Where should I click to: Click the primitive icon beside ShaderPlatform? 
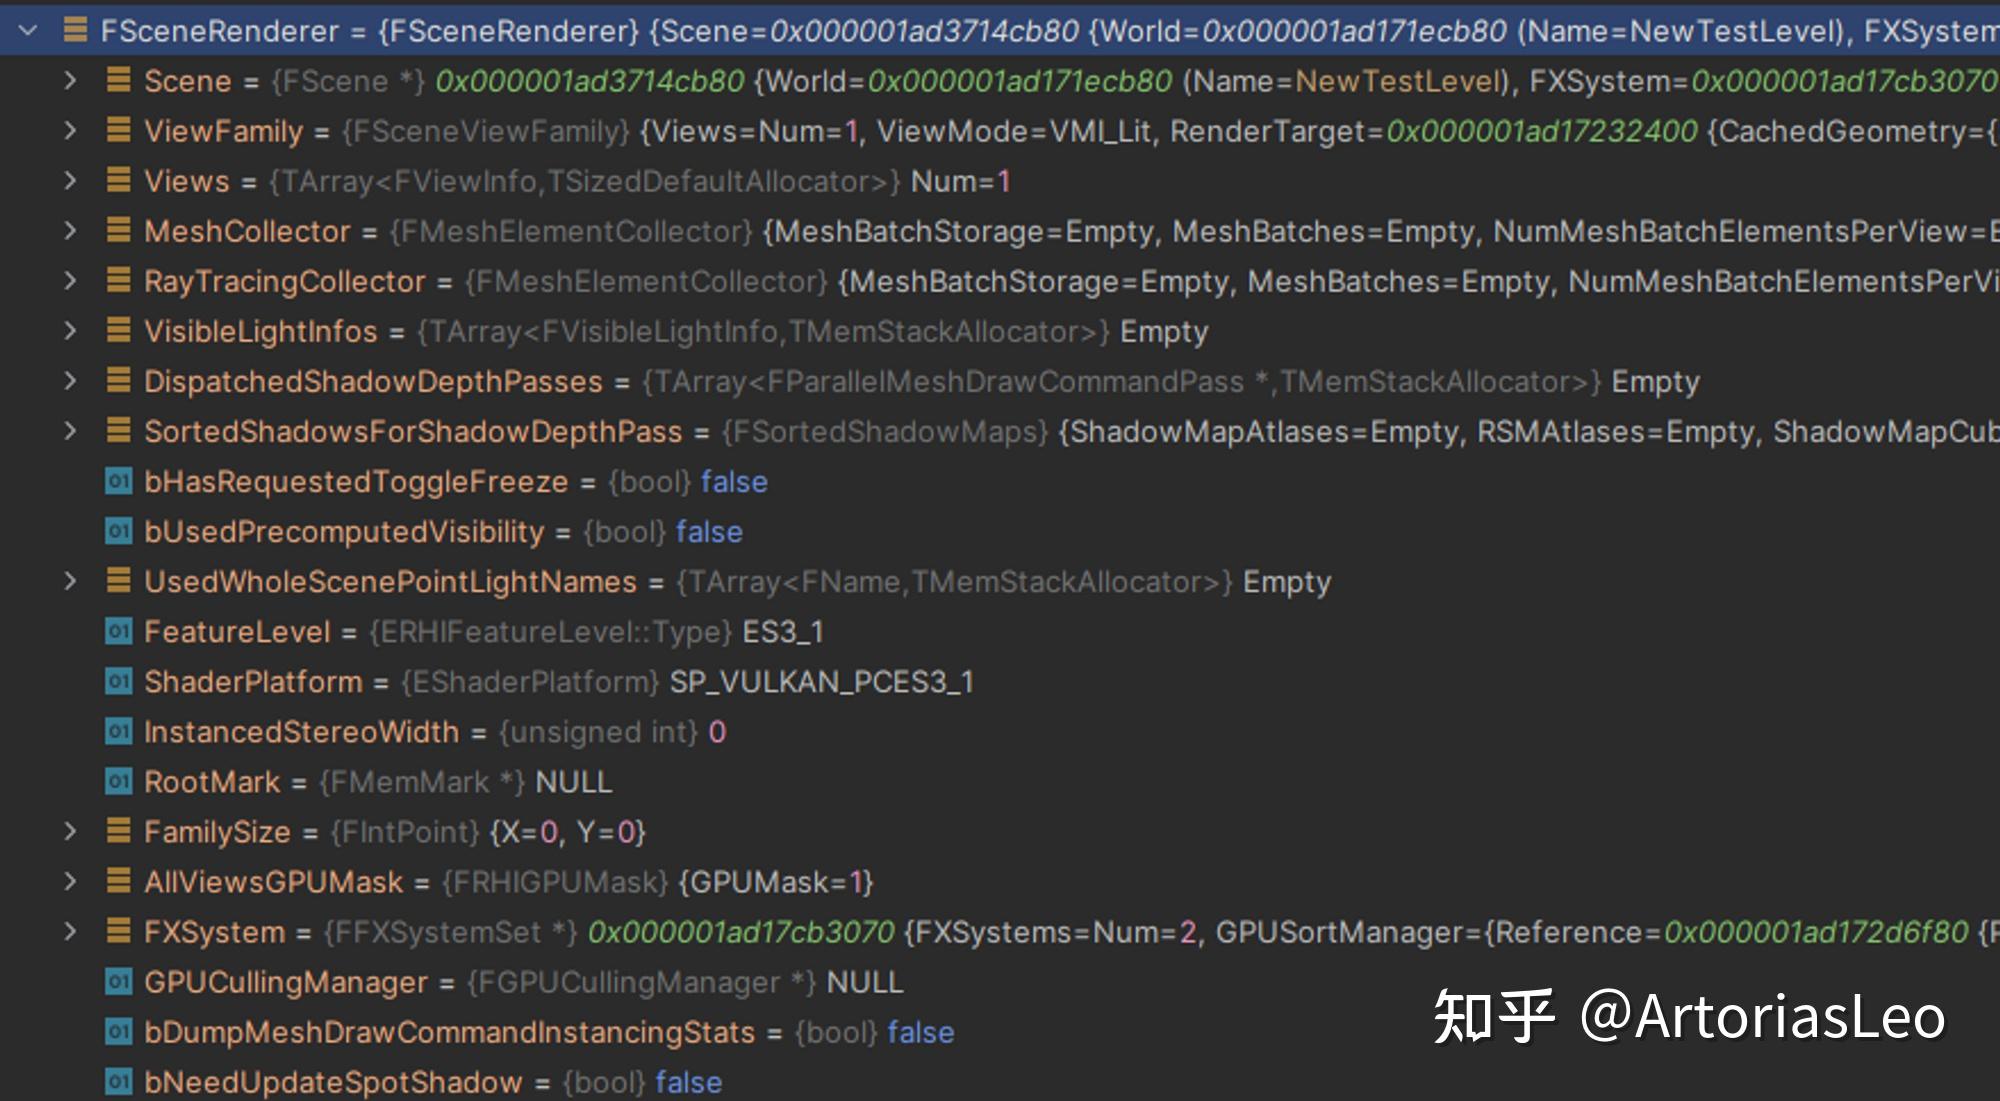pos(118,681)
